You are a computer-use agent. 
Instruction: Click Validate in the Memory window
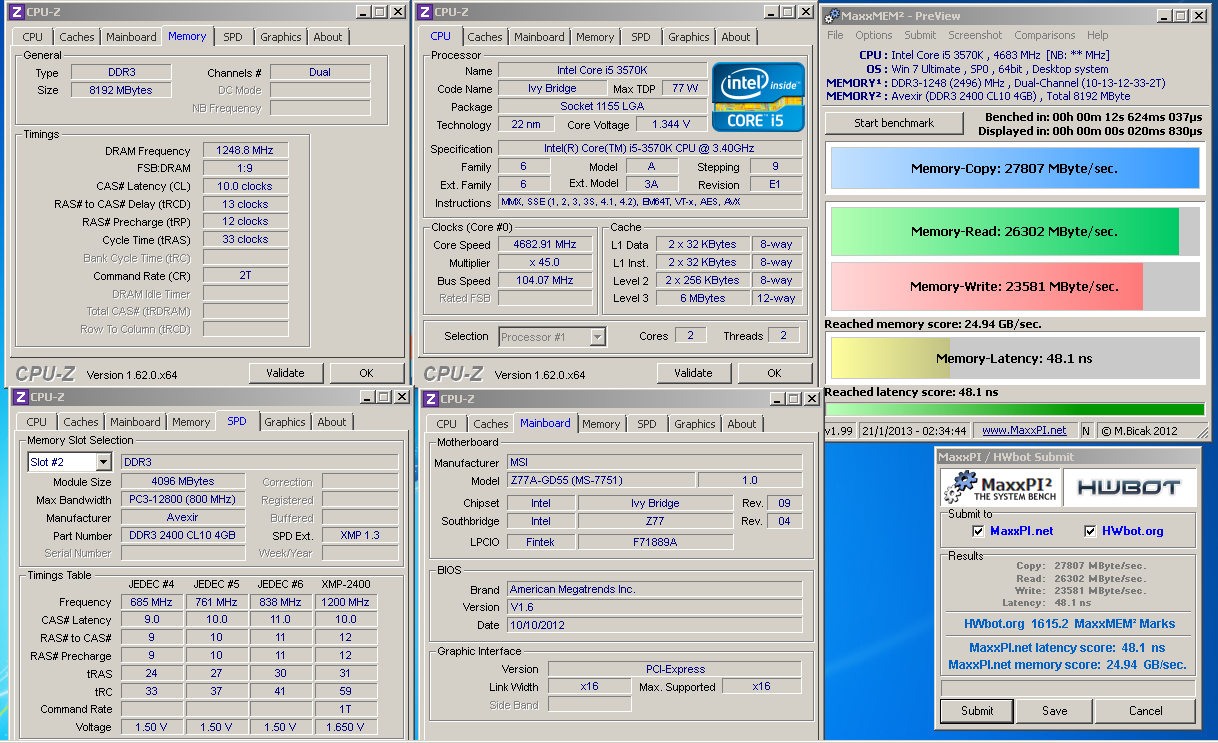[285, 373]
